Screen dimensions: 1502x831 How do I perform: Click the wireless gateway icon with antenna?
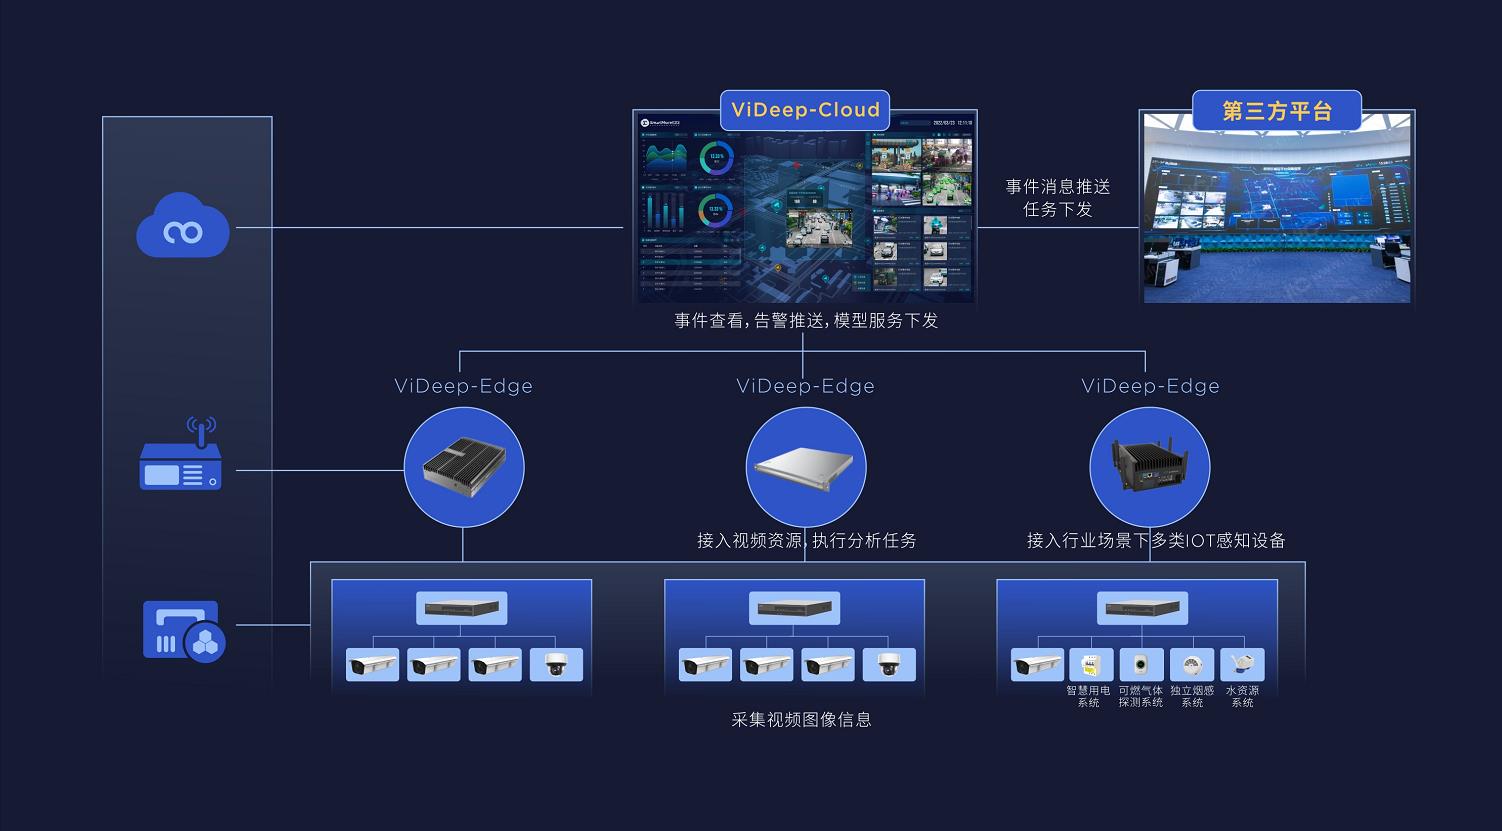click(180, 458)
